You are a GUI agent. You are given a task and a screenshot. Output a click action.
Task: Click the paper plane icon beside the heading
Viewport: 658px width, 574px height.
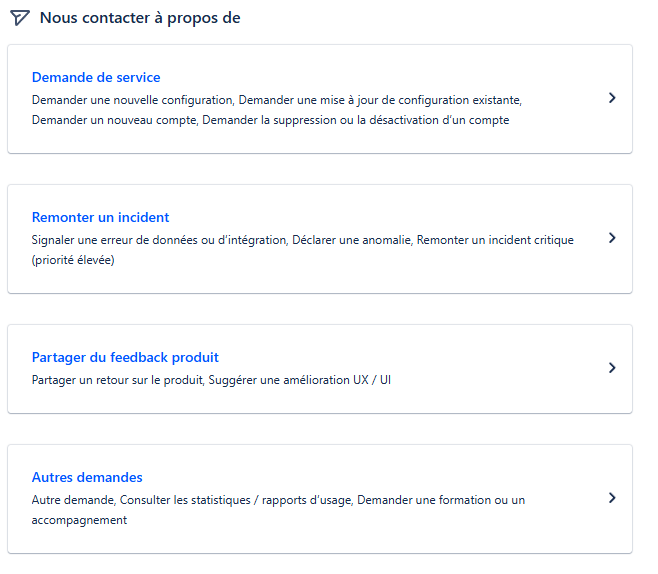[x=20, y=18]
